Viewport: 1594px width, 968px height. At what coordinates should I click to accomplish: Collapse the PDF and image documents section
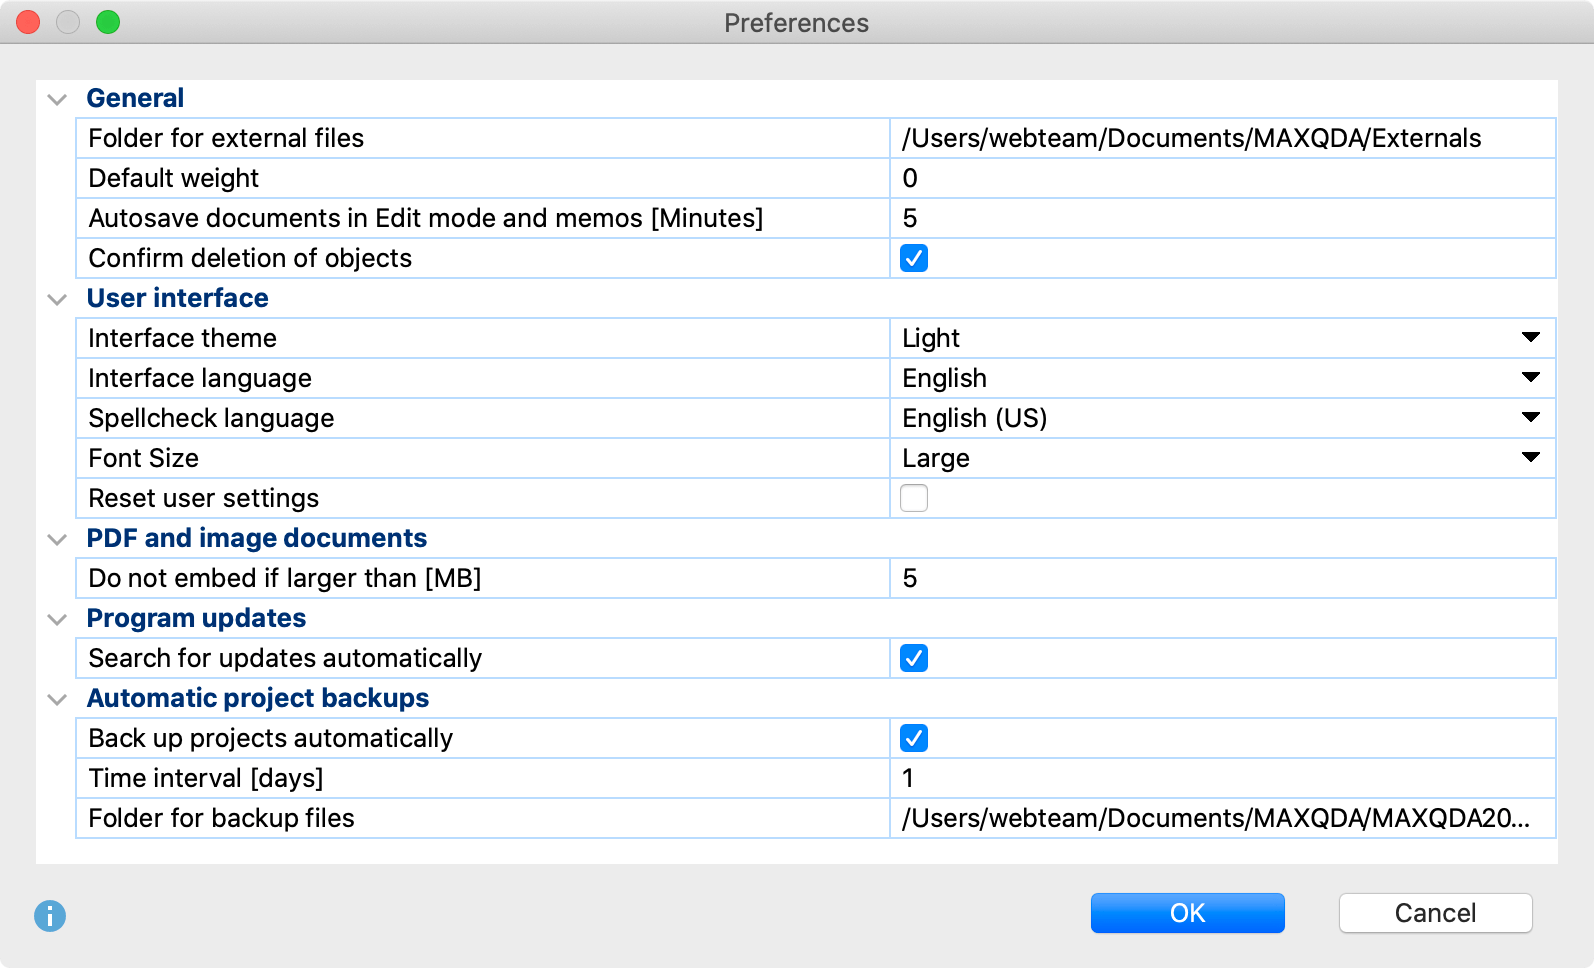(x=58, y=539)
